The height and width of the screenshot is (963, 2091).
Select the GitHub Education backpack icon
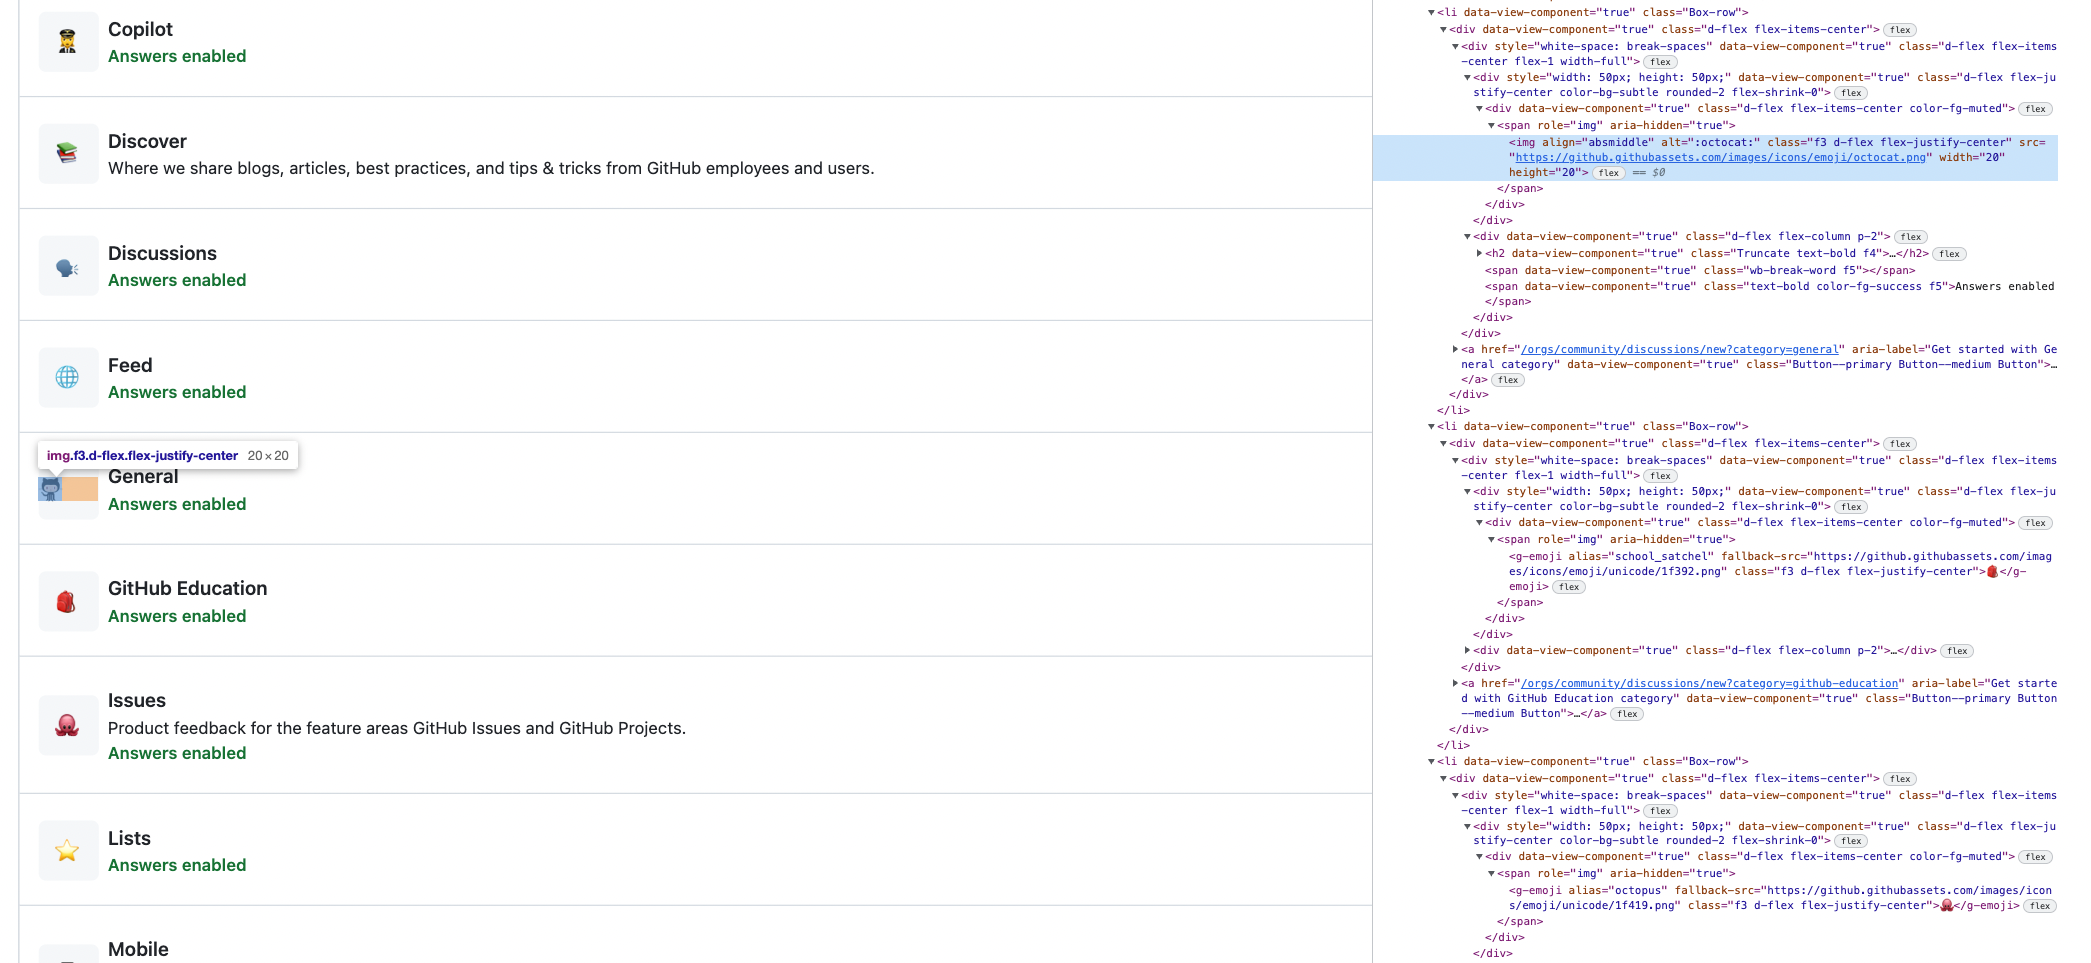point(67,602)
